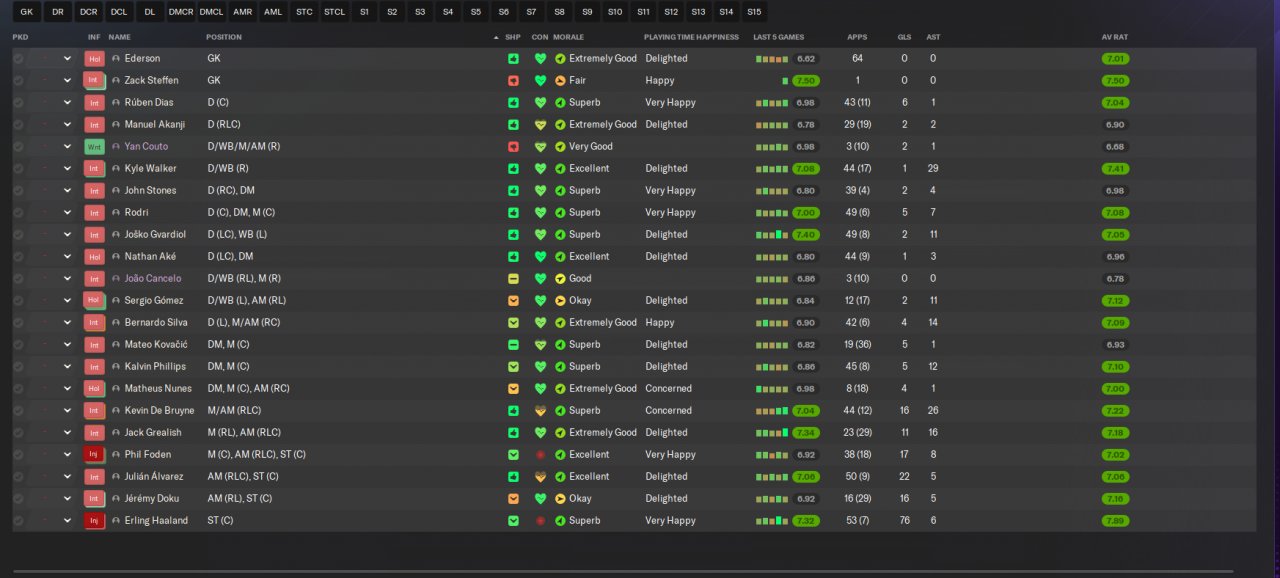The width and height of the screenshot is (1280, 578).
Task: Click Ederson's Hol status icon
Action: click(94, 58)
